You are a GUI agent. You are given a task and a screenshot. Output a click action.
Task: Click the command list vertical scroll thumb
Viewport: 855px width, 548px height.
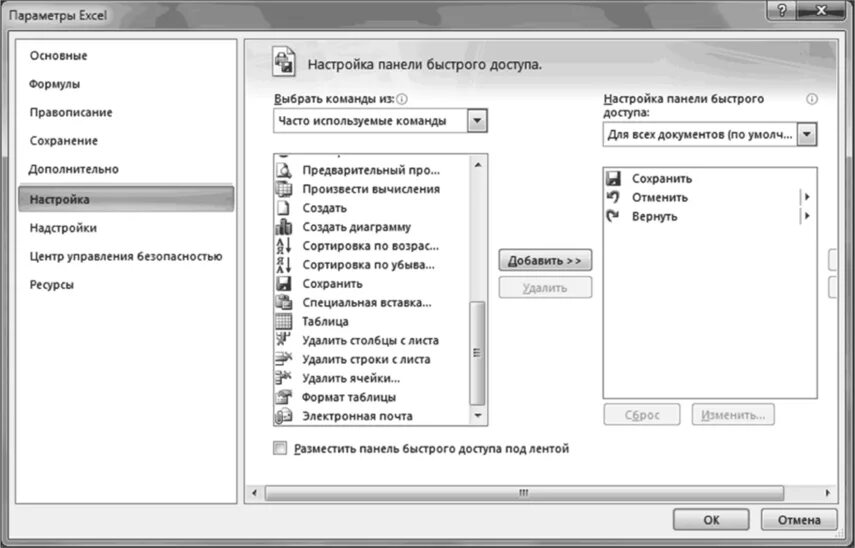click(477, 353)
